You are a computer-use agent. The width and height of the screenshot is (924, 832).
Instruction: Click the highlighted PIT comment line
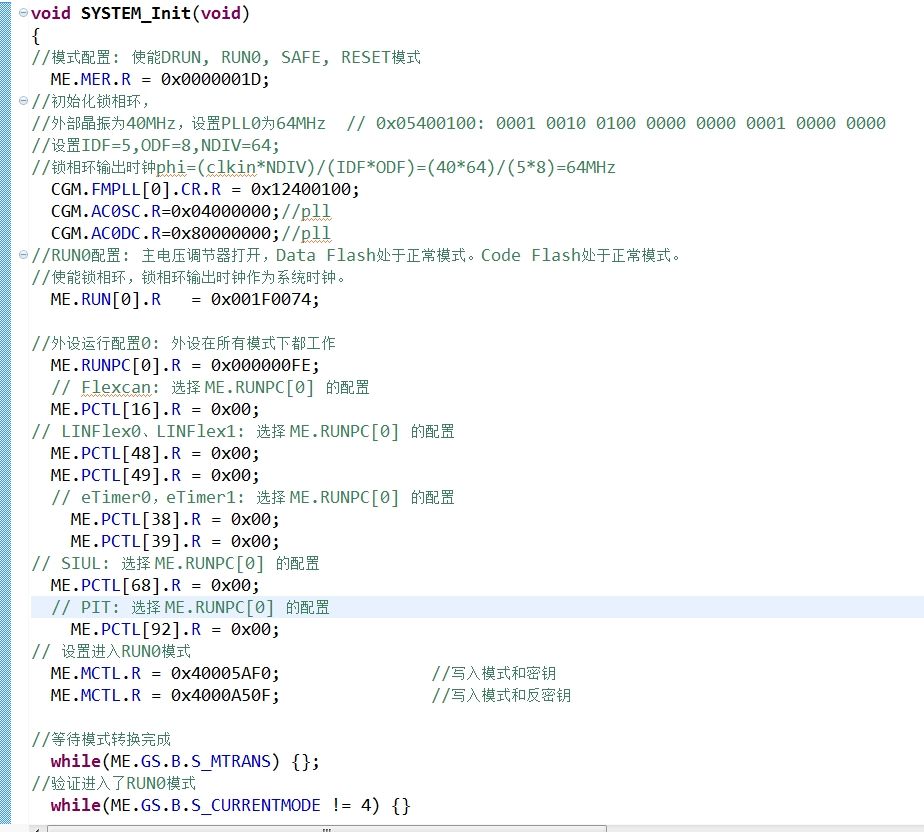click(x=190, y=608)
